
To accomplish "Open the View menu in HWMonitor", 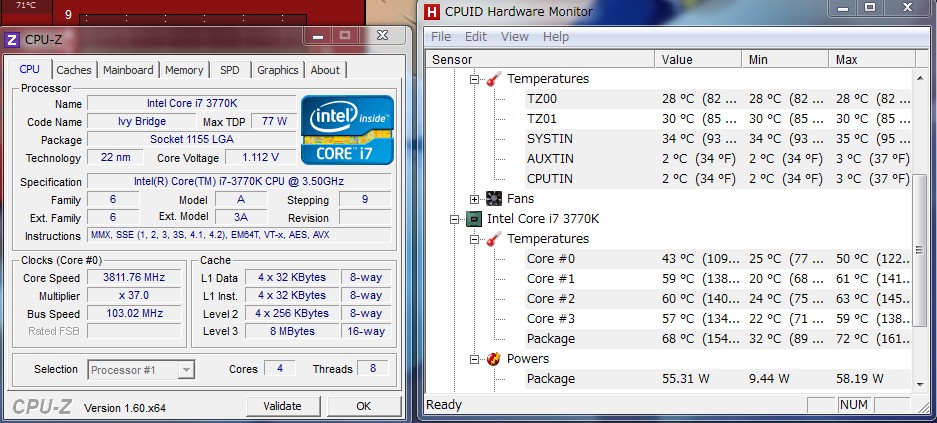I will pyautogui.click(x=515, y=36).
